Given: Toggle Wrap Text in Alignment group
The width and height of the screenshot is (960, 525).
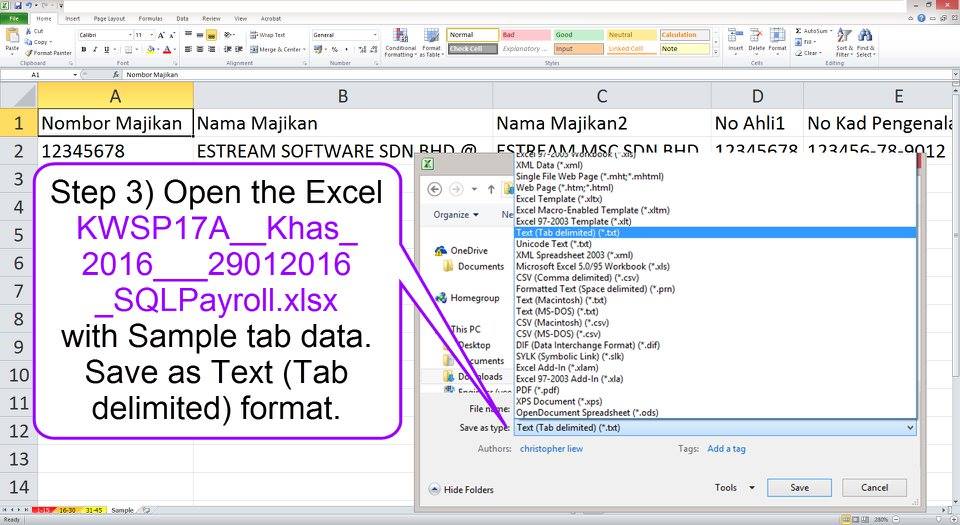Looking at the screenshot, I should 268,35.
